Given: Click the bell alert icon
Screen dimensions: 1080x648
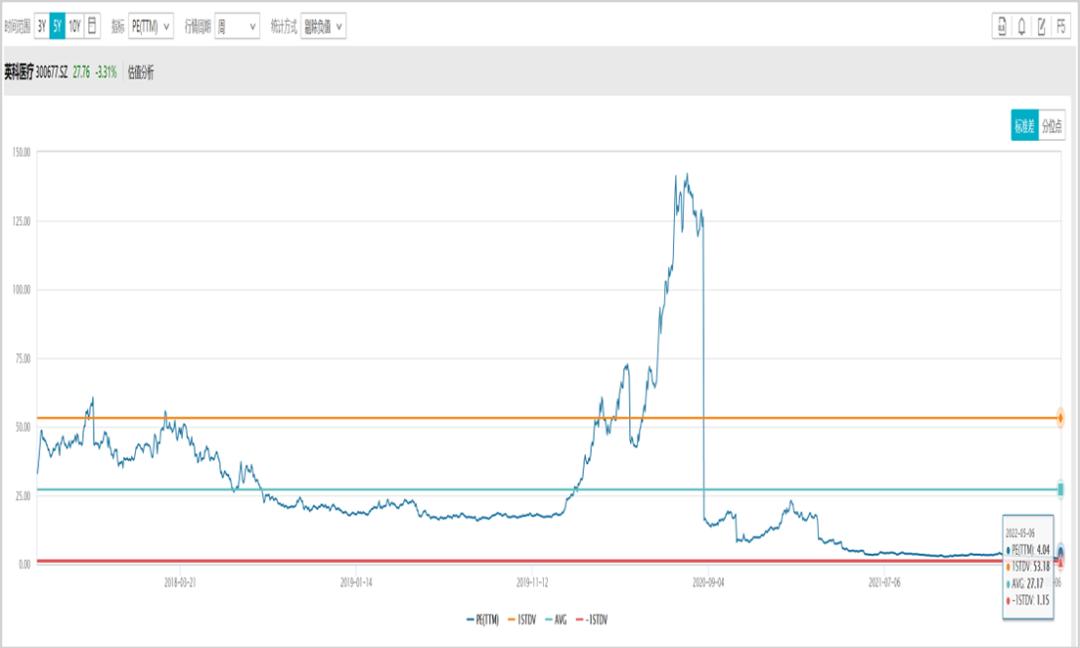Looking at the screenshot, I should click(1021, 26).
